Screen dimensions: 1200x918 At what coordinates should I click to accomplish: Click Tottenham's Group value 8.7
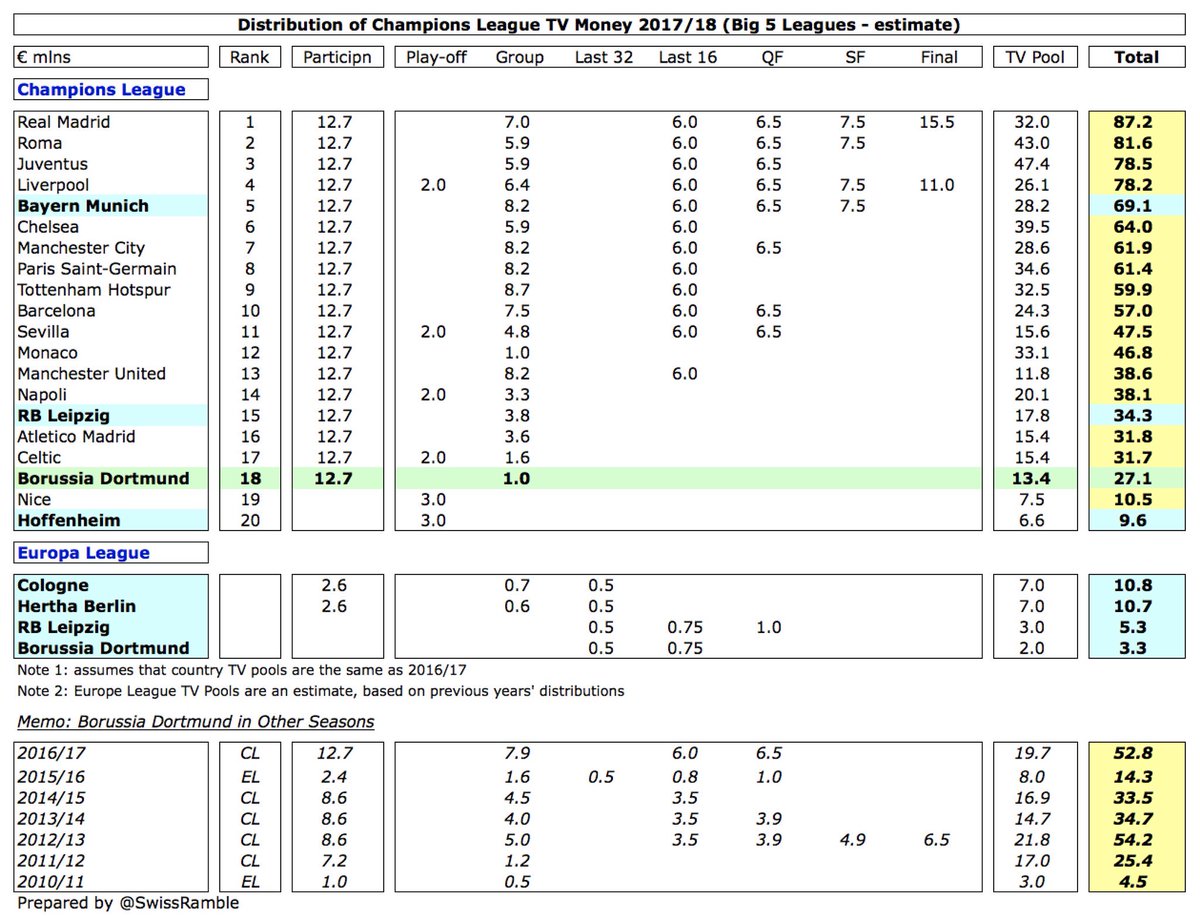pos(519,290)
